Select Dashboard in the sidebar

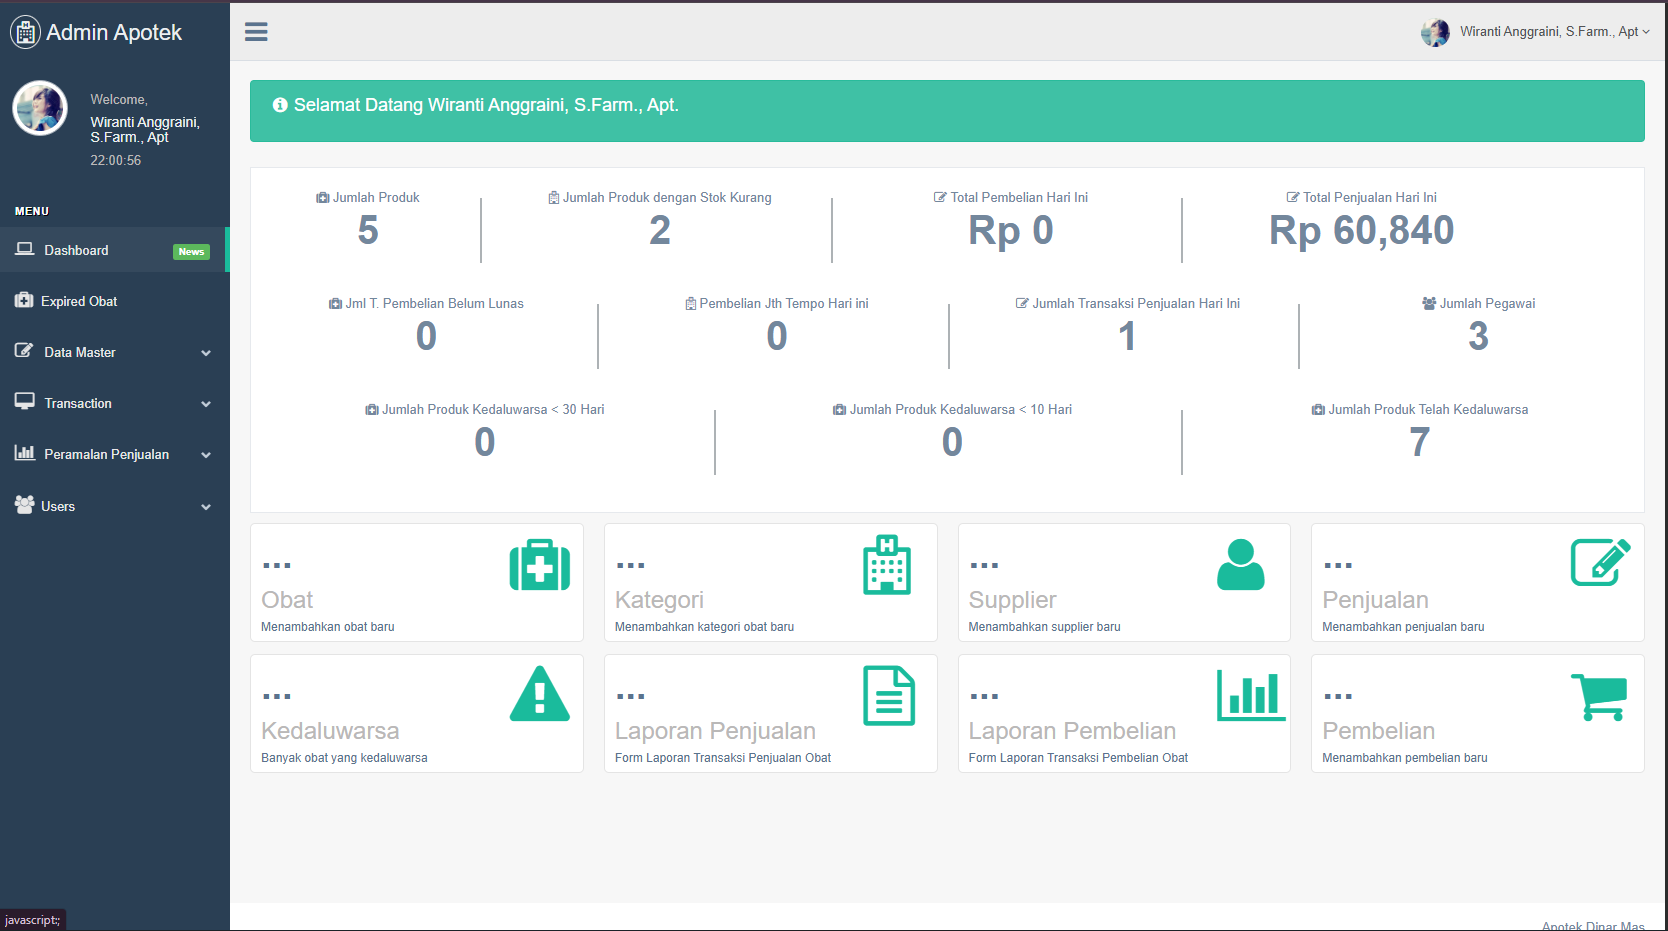(x=76, y=250)
